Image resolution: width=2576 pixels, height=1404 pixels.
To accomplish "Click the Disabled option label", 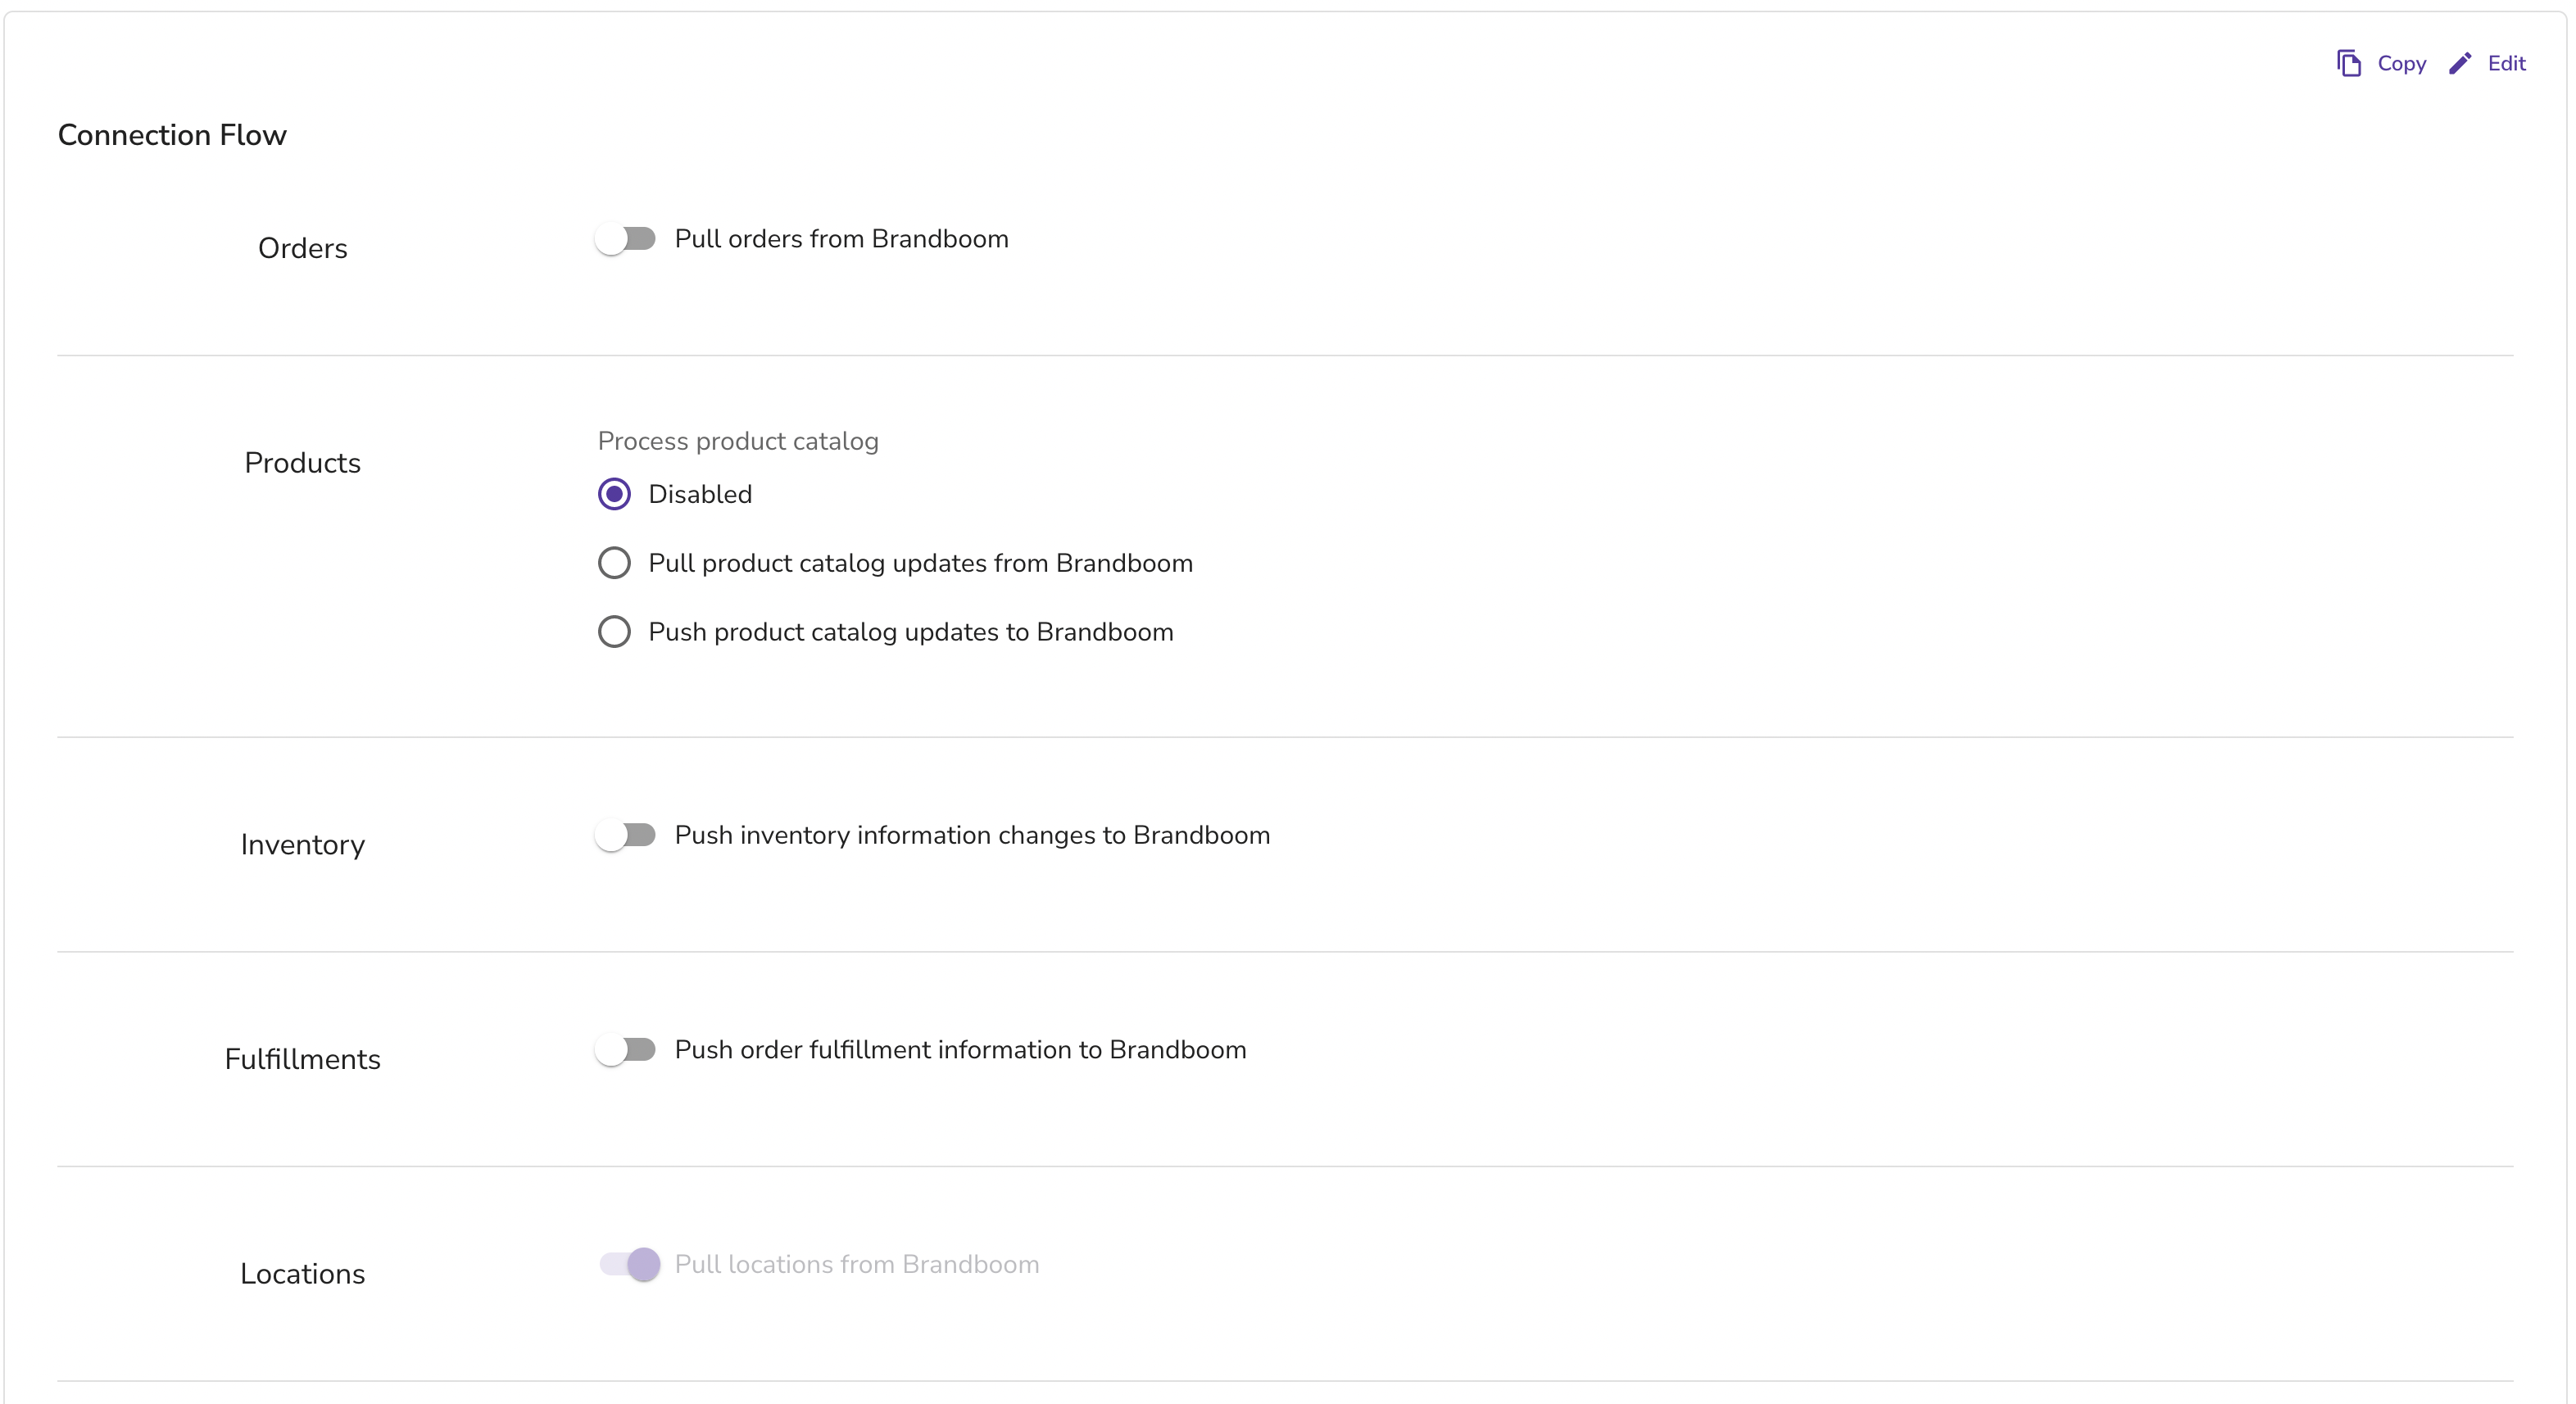I will point(700,494).
